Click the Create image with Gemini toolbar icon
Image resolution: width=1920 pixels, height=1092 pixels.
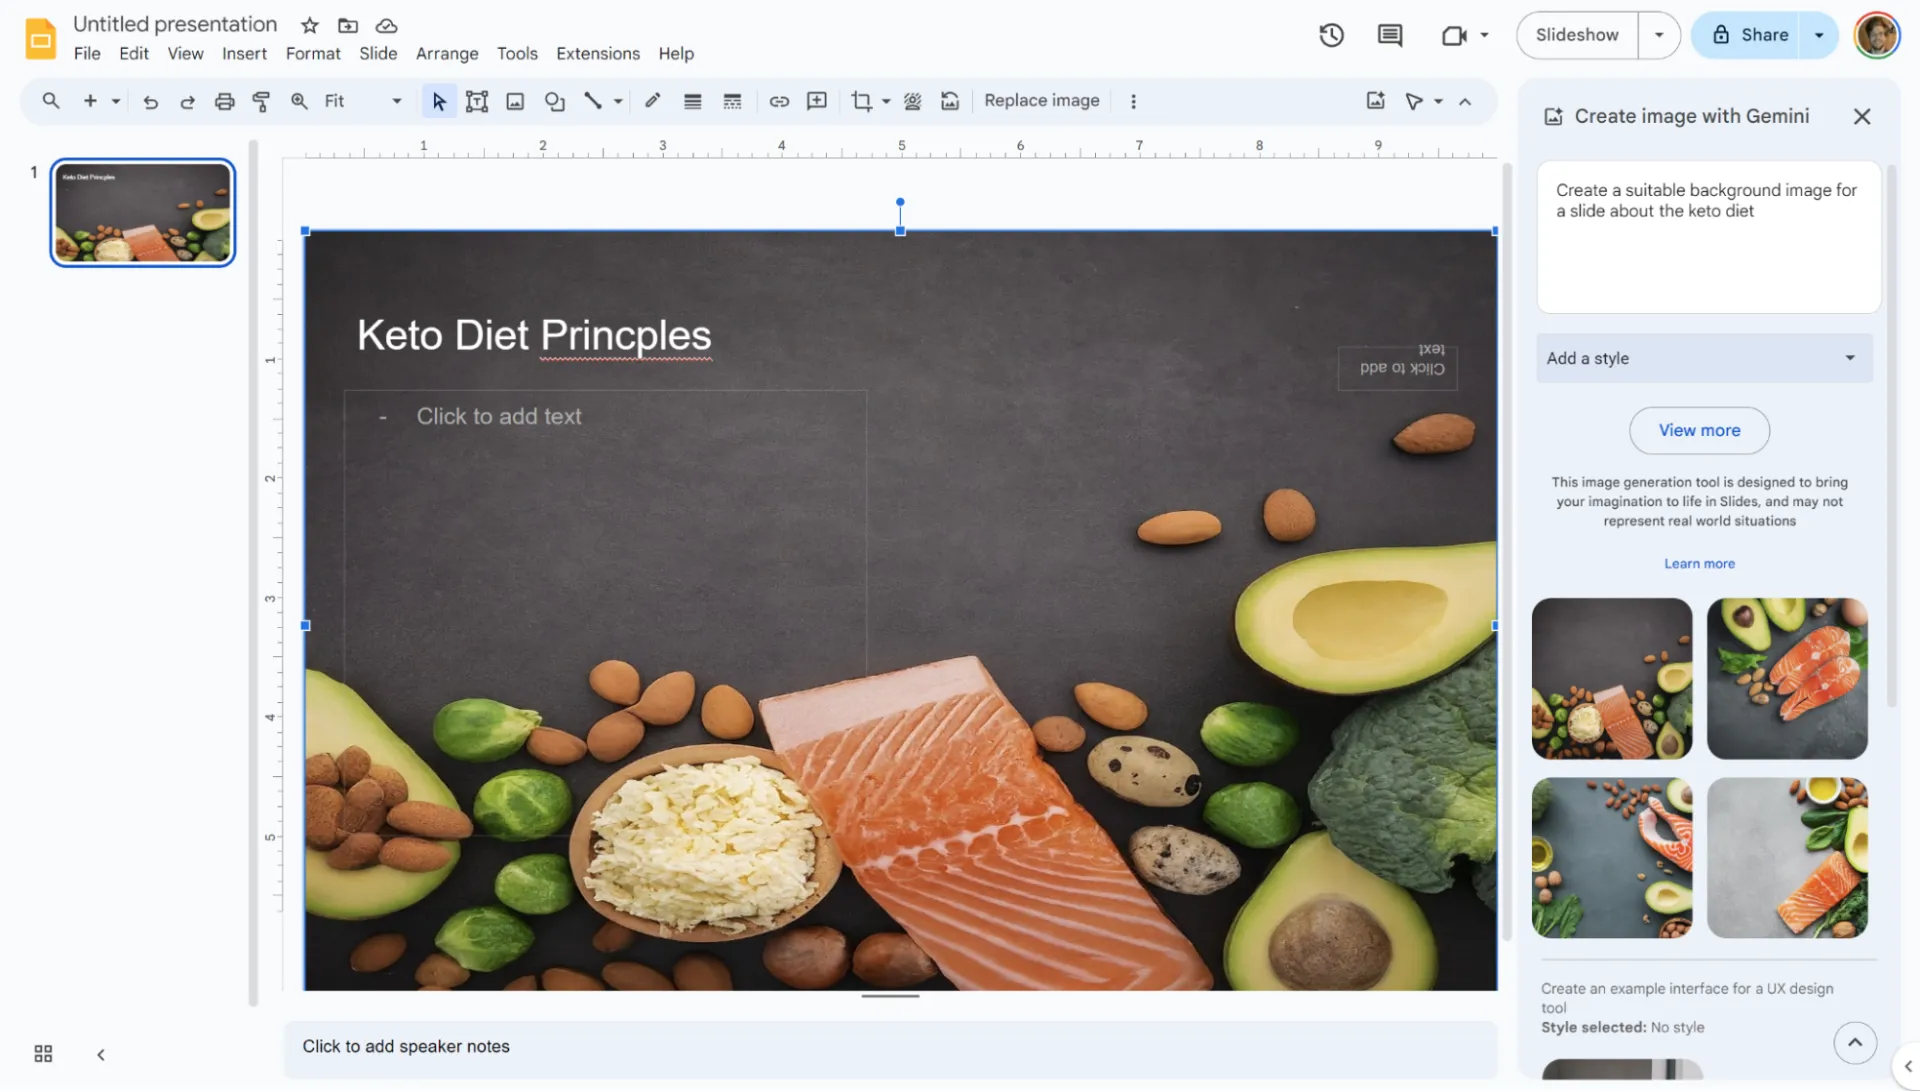(1376, 101)
